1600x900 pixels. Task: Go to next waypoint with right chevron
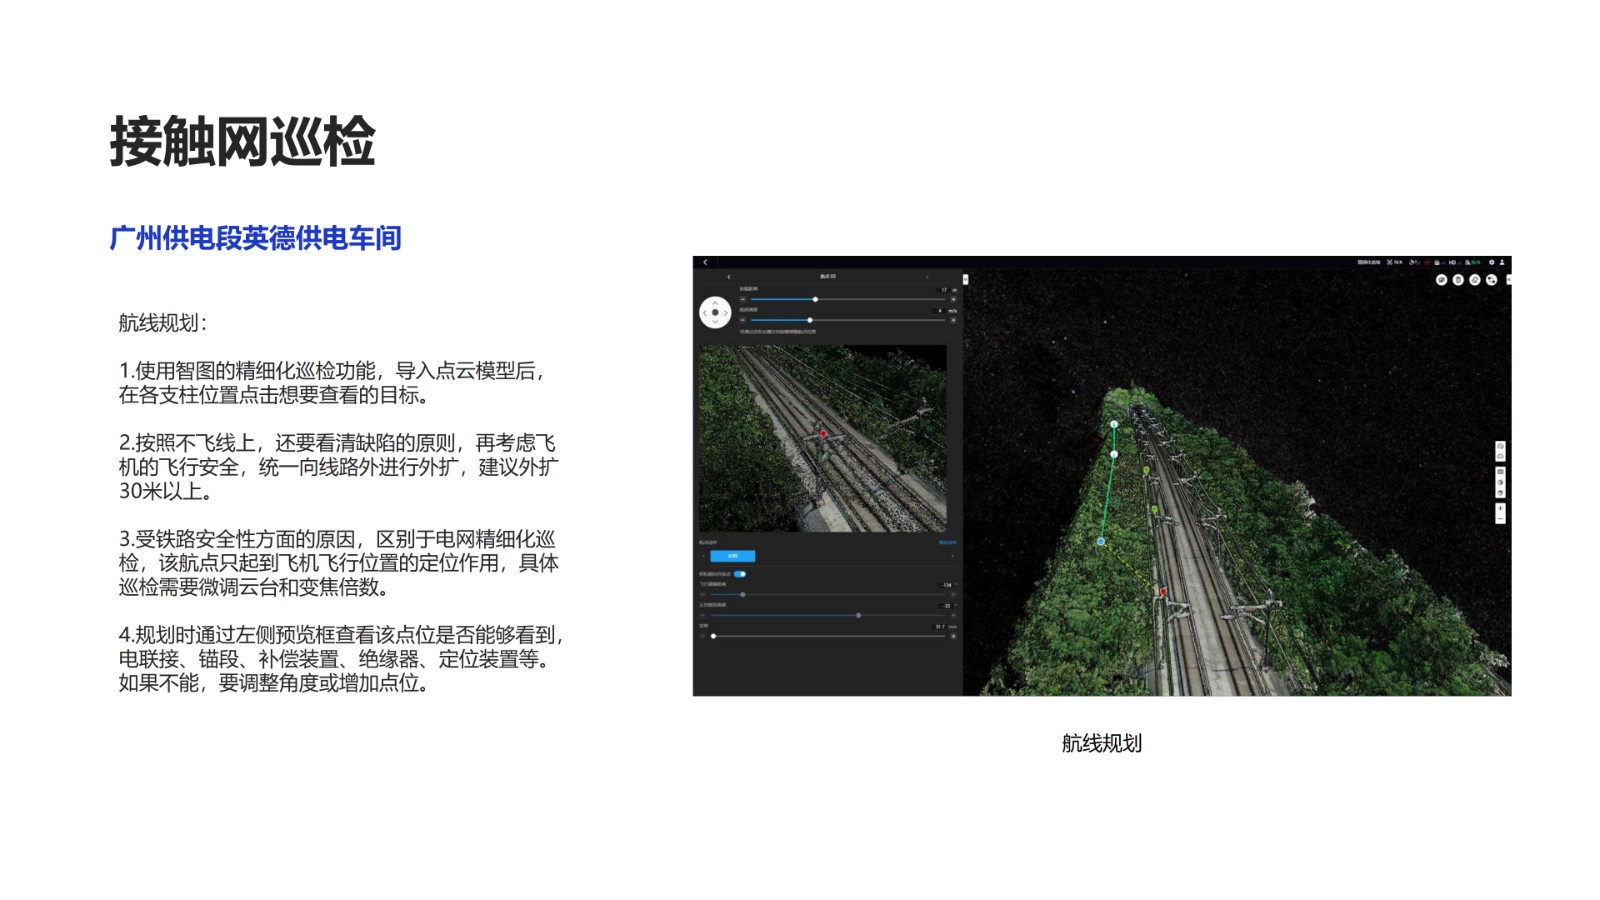tap(927, 277)
